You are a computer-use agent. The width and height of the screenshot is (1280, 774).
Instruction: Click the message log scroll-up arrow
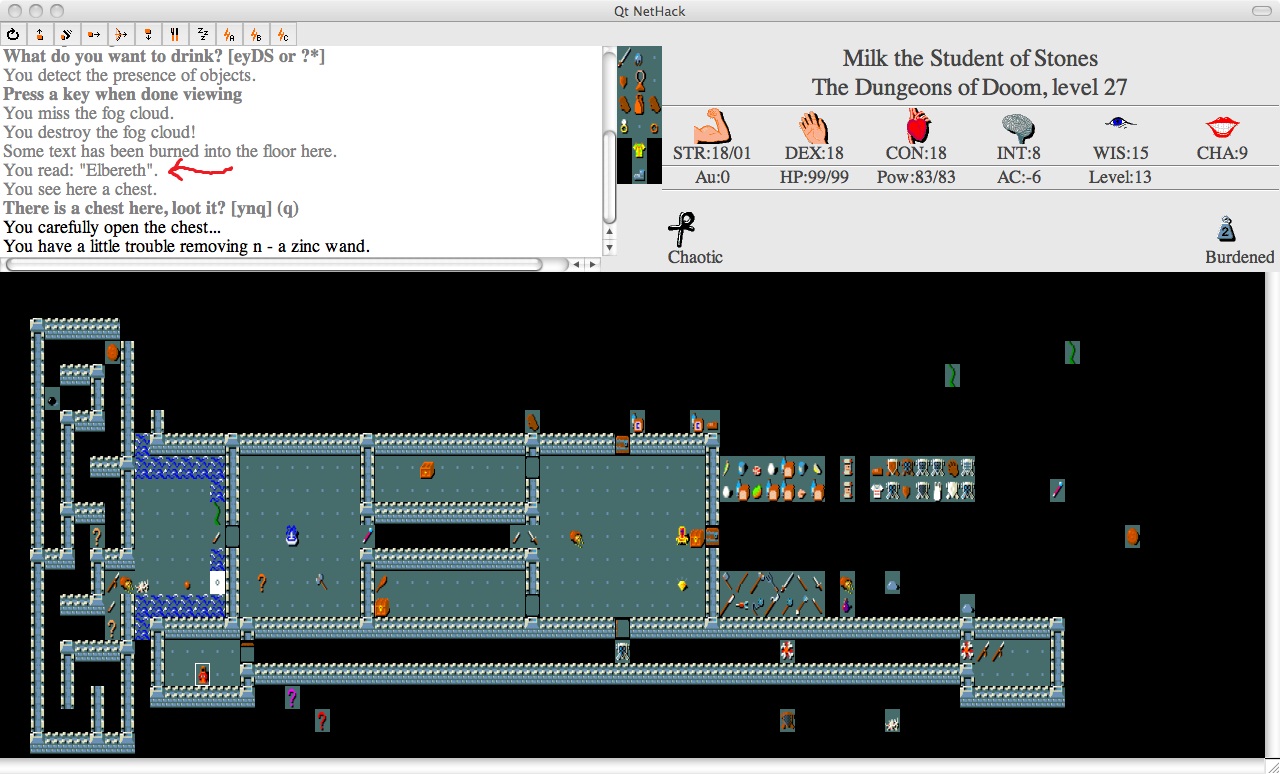(610, 233)
